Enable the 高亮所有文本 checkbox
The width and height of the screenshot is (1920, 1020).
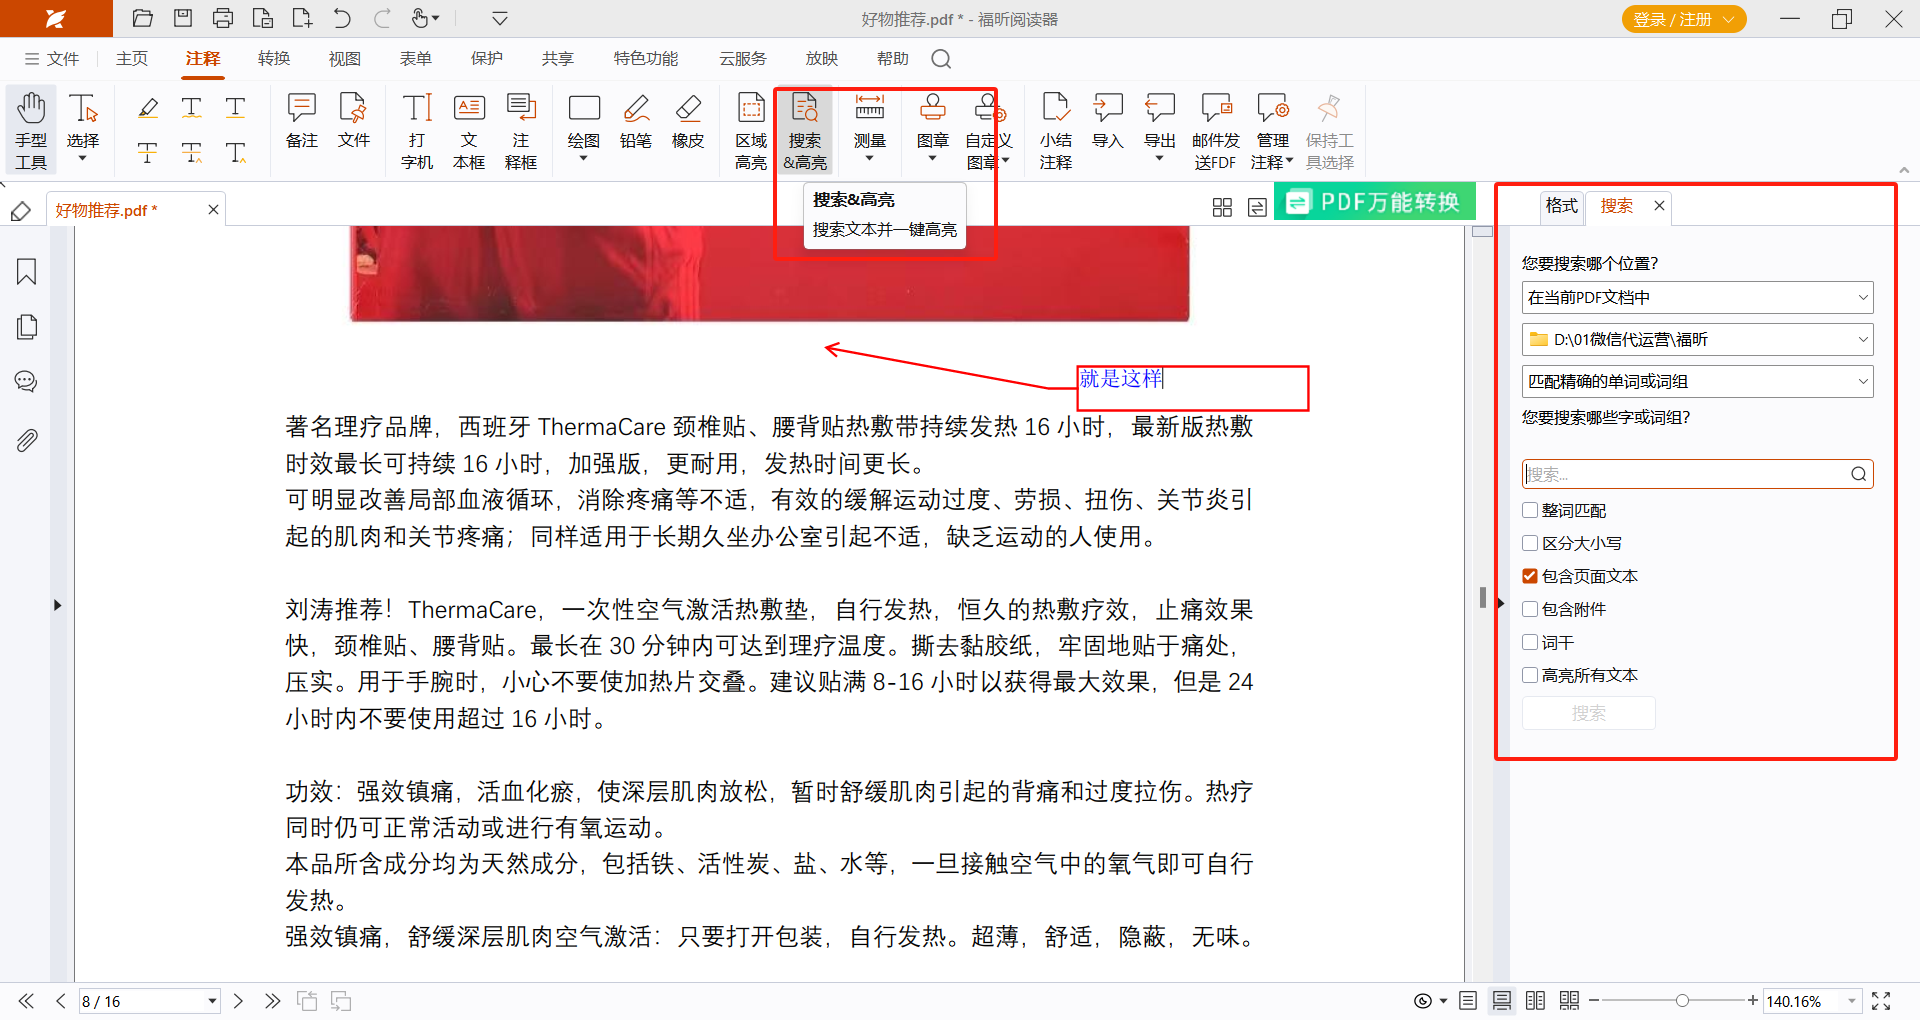pos(1530,675)
